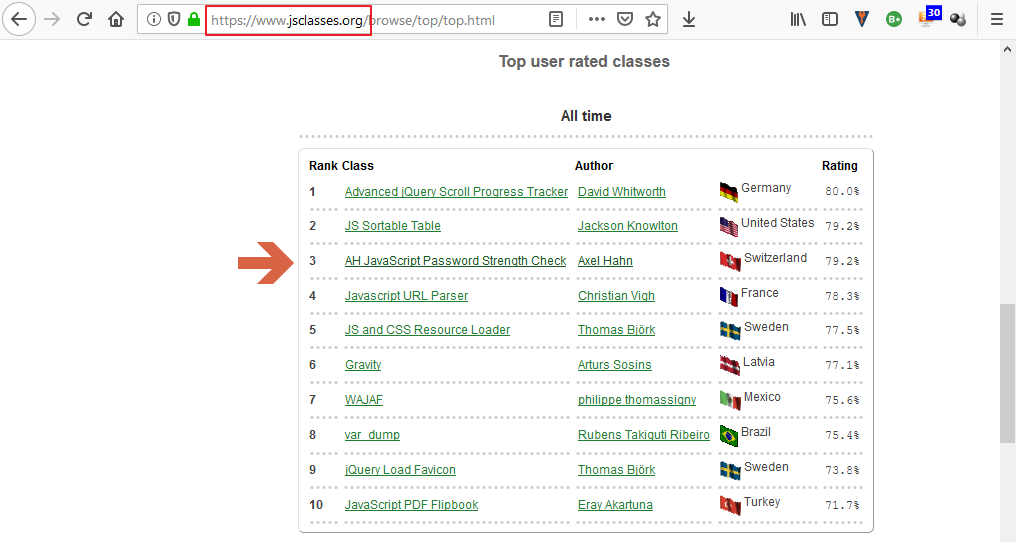Bookmark this page with the star

tap(653, 19)
